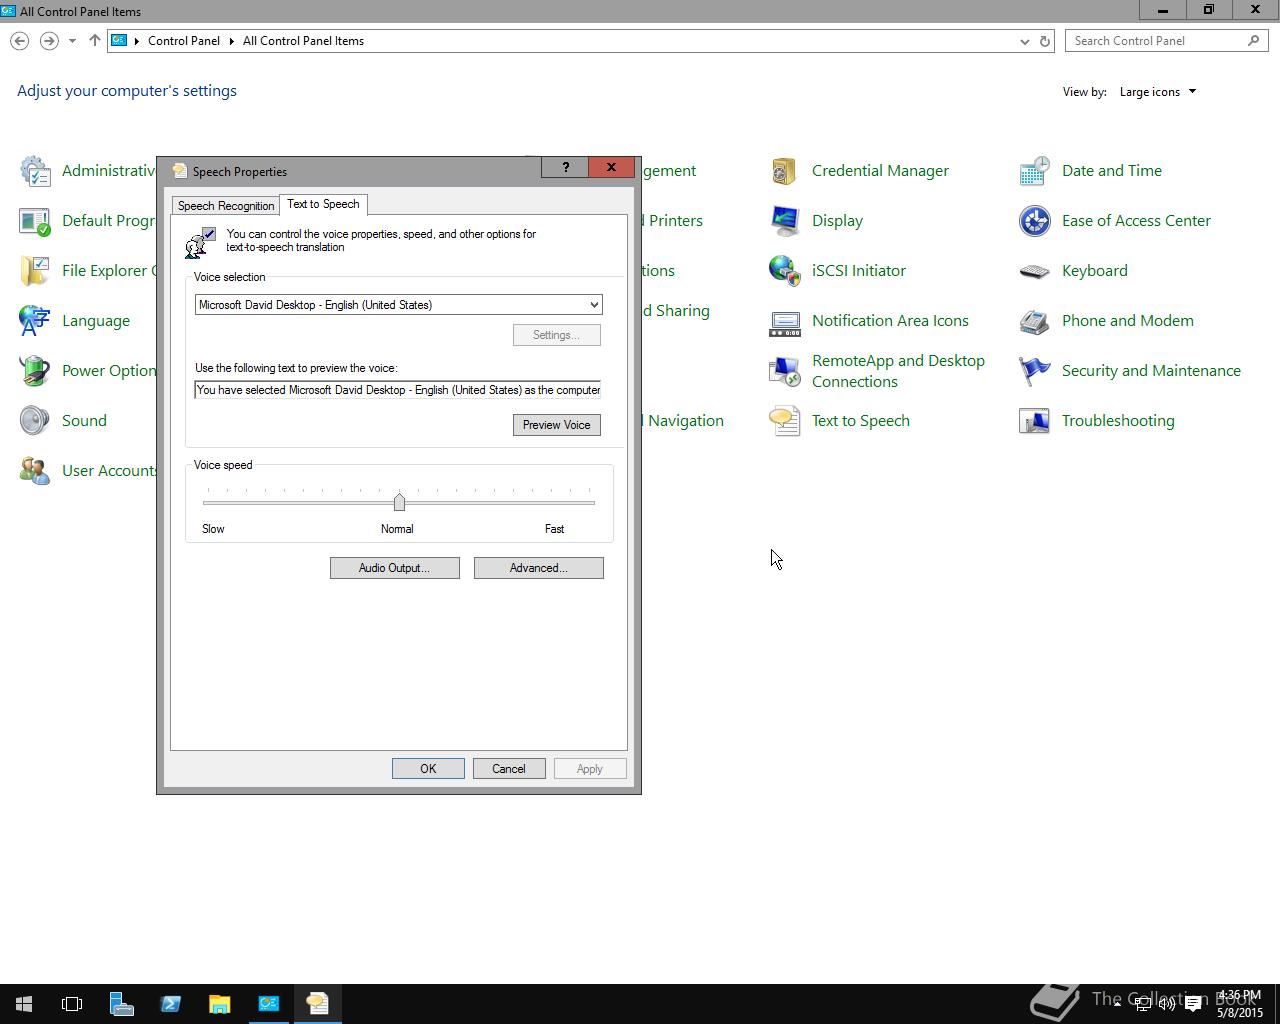Viewport: 1280px width, 1024px height.
Task: Open Text to Speech icon
Action: (785, 421)
